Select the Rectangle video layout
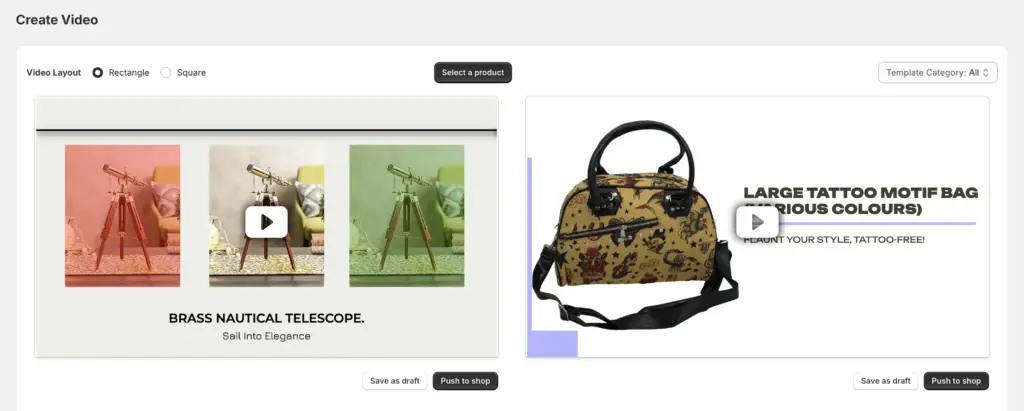Screen dimensions: 1024x411 tap(97, 73)
